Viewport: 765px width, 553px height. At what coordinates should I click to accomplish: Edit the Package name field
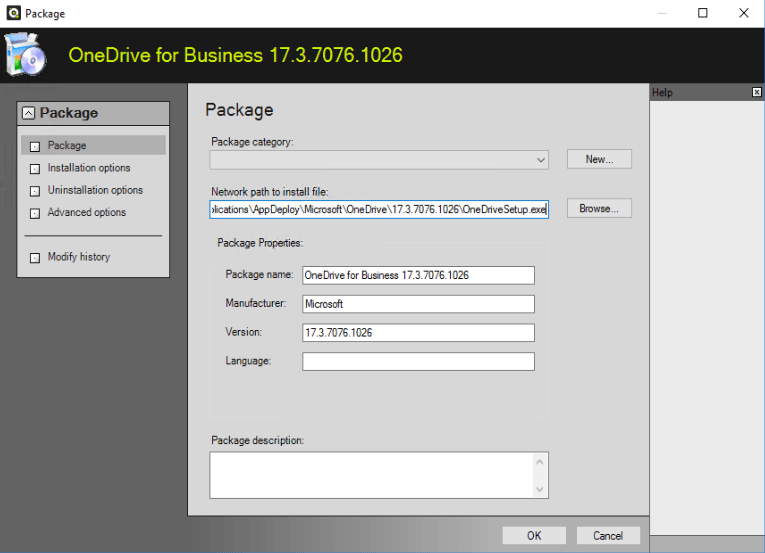pyautogui.click(x=418, y=275)
